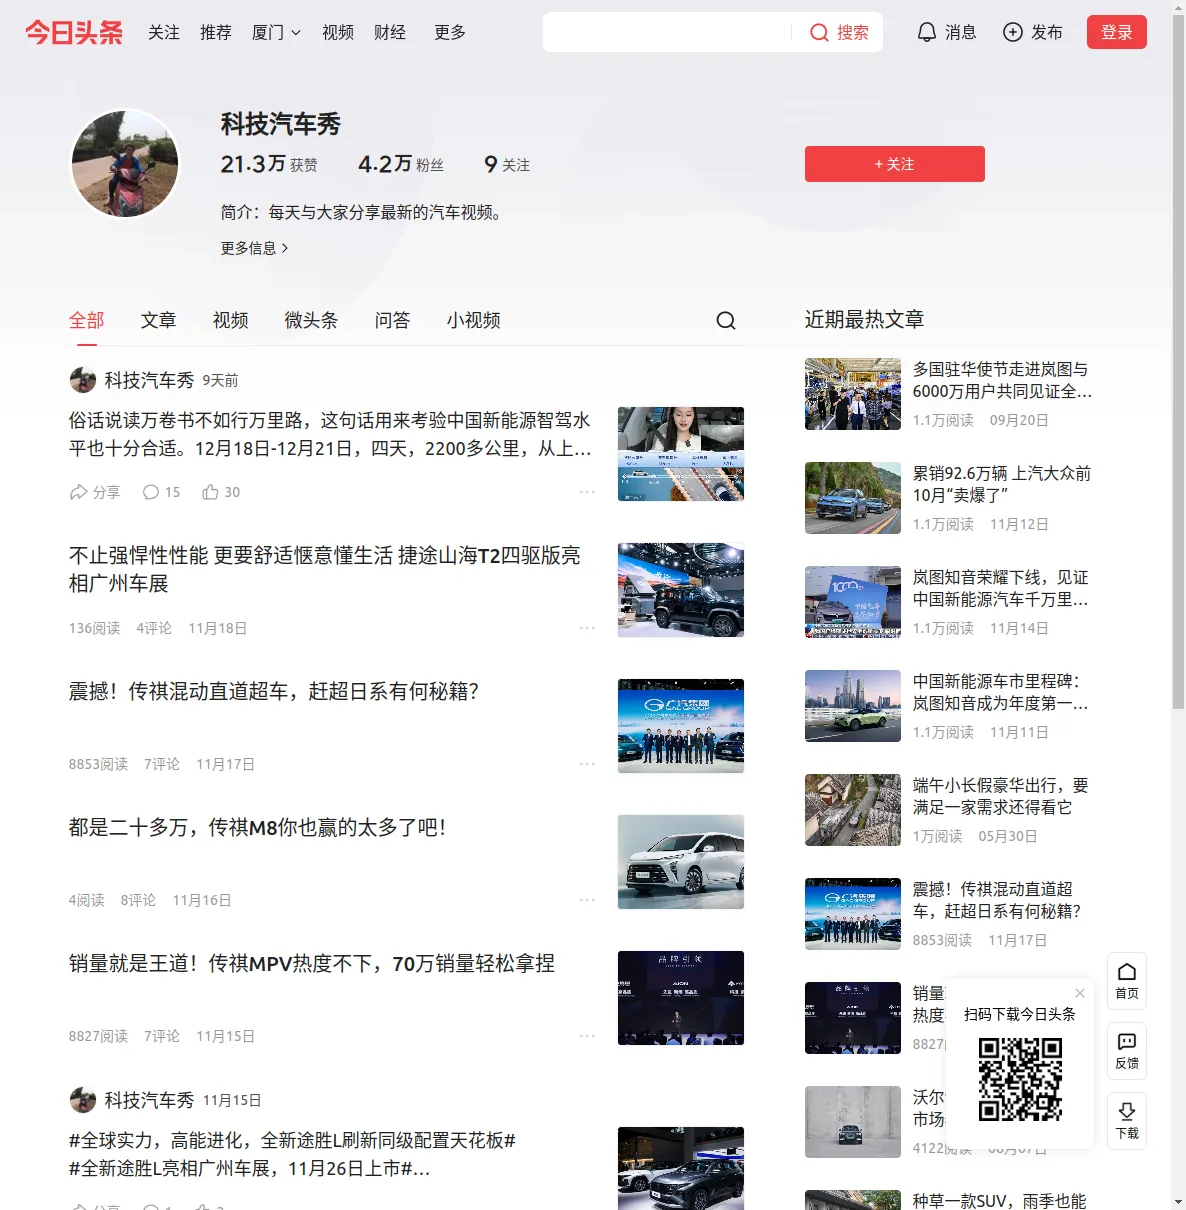
Task: Open the #全球实力 全新途胜L post
Action: tap(292, 1154)
